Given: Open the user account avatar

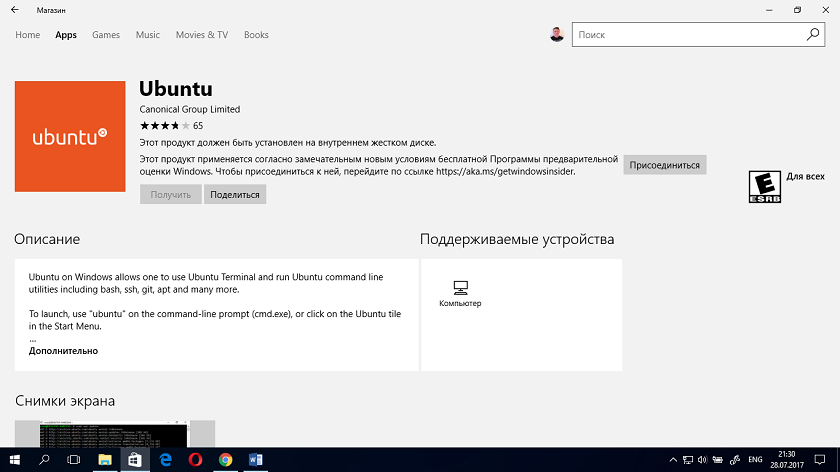Looking at the screenshot, I should (557, 34).
